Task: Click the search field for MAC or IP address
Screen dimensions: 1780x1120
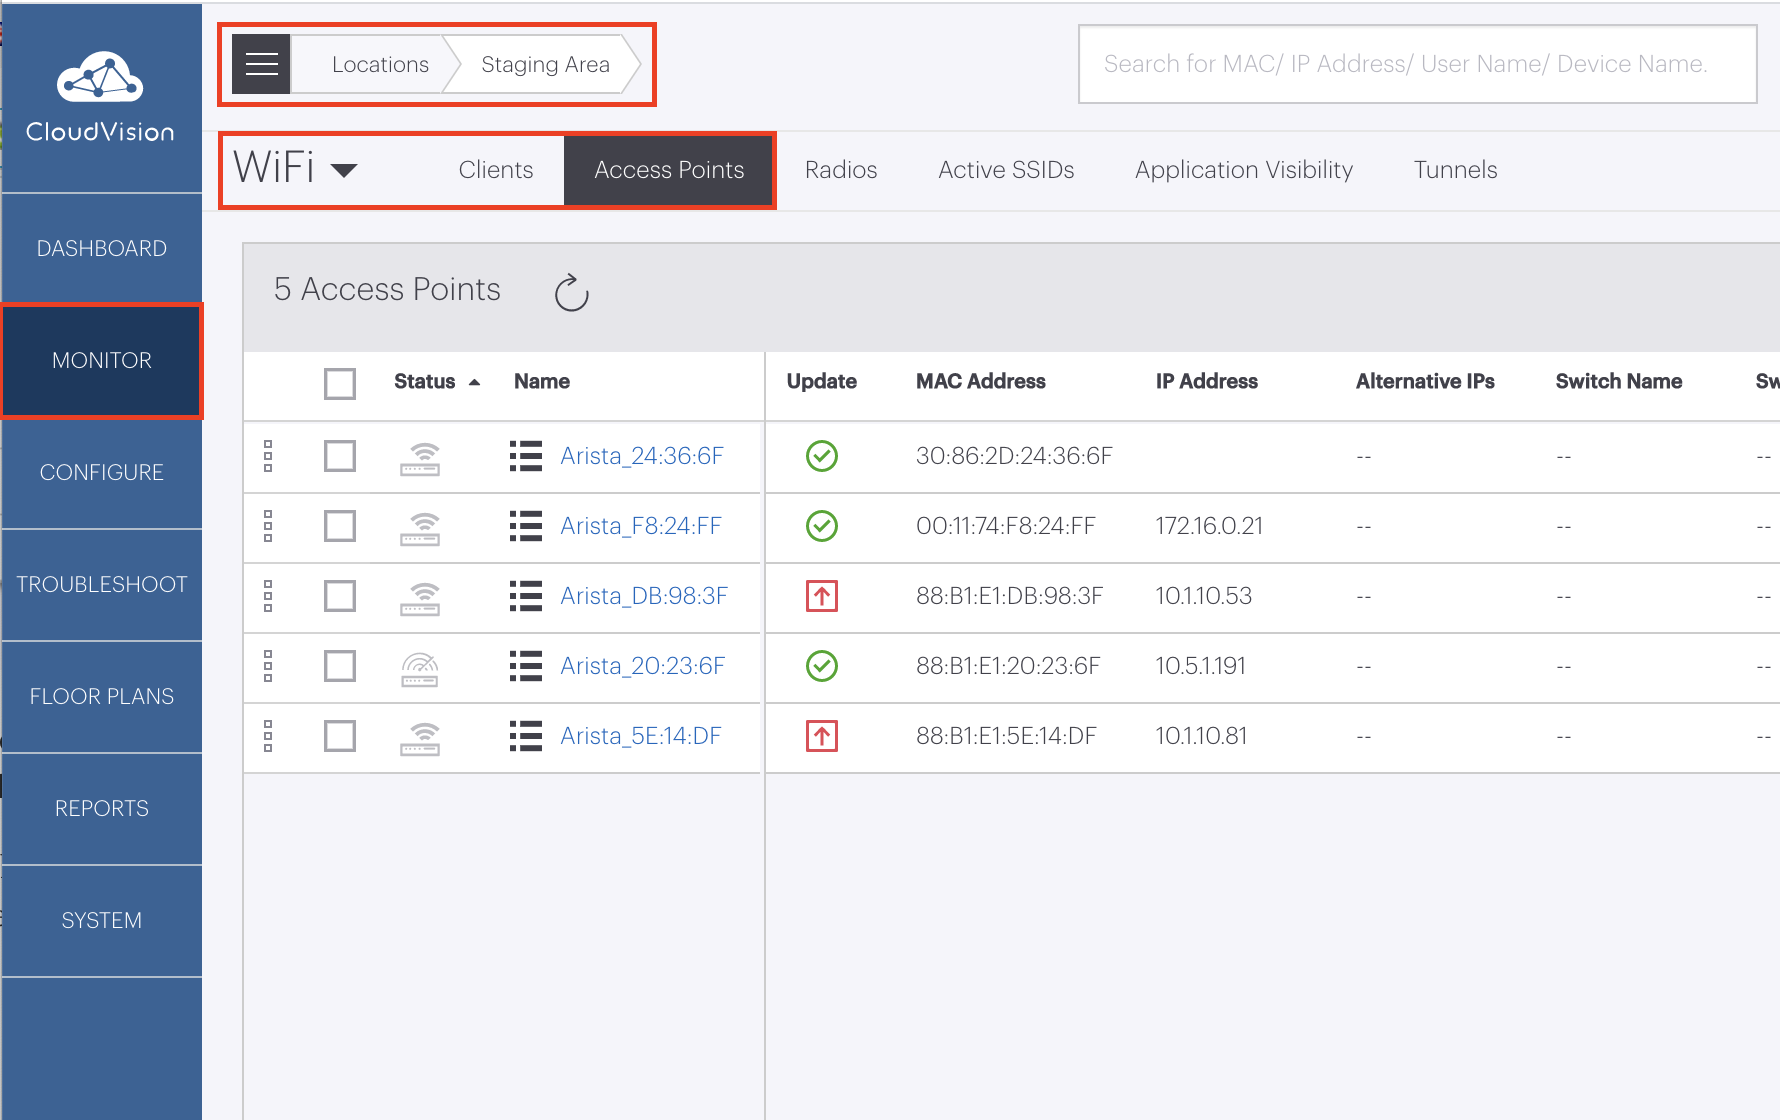Action: click(x=1417, y=64)
